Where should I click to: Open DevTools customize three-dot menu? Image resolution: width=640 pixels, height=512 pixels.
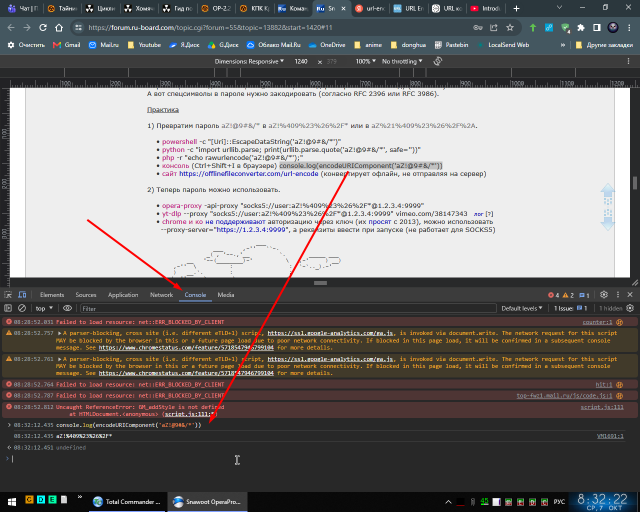click(x=618, y=294)
